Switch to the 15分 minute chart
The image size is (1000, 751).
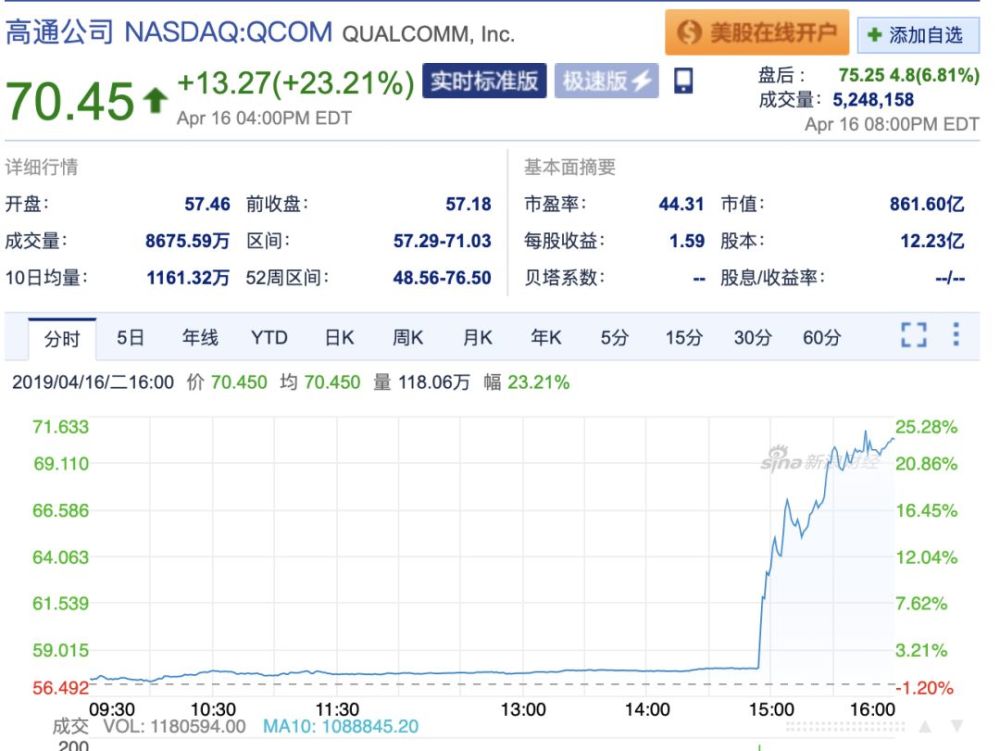click(x=683, y=338)
